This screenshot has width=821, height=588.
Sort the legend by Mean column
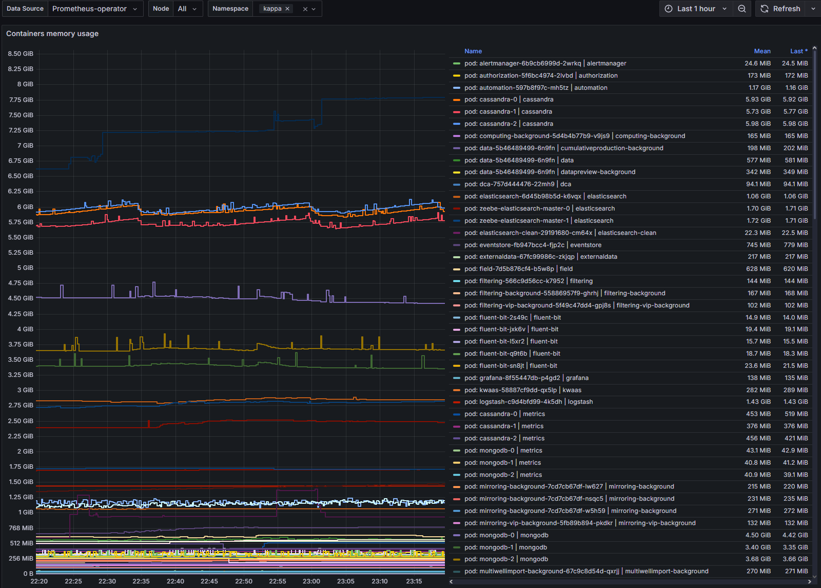pos(762,51)
